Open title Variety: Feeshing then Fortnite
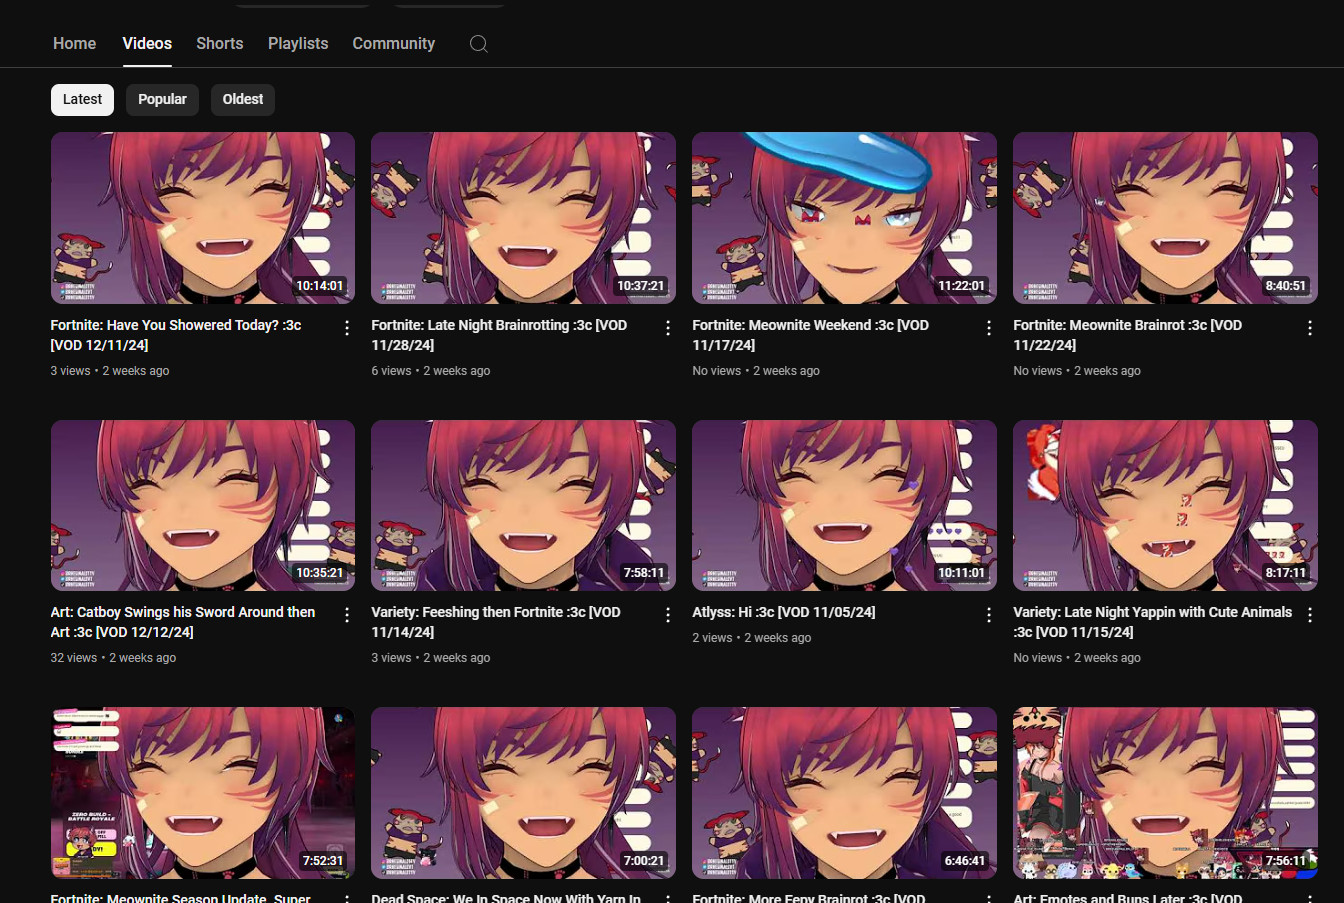This screenshot has width=1344, height=903. pos(496,622)
